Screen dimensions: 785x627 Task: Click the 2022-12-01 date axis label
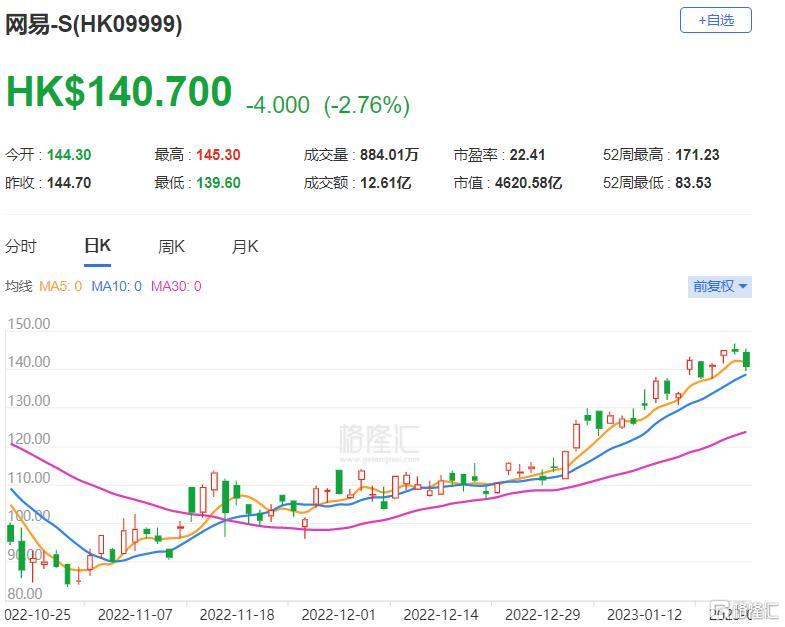coord(338,614)
